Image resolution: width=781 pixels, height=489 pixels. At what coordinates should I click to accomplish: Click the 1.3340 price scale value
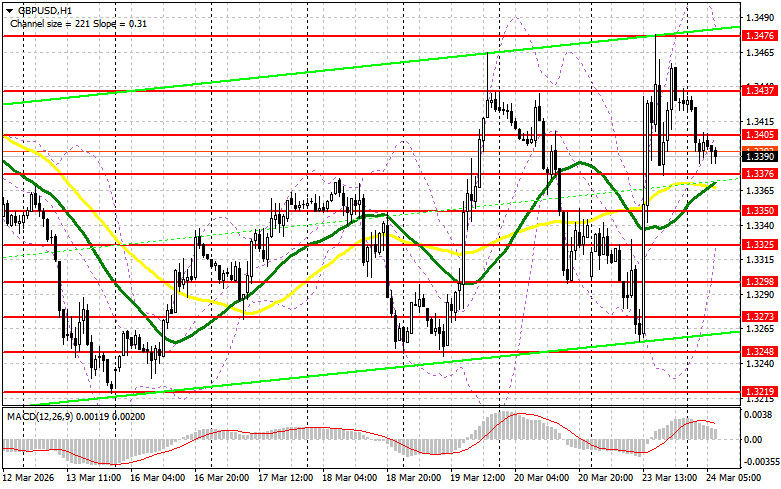(x=760, y=225)
